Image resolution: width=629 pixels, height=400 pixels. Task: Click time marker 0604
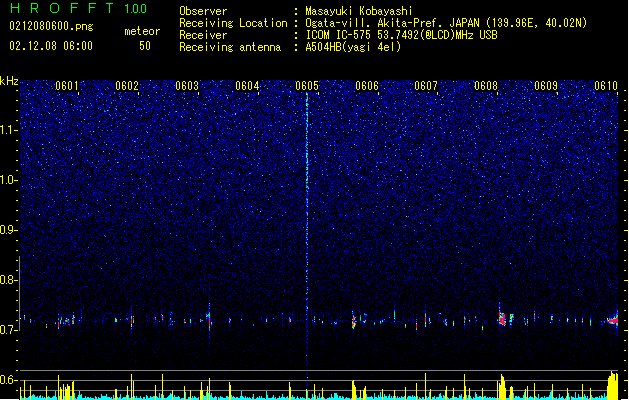tap(247, 86)
